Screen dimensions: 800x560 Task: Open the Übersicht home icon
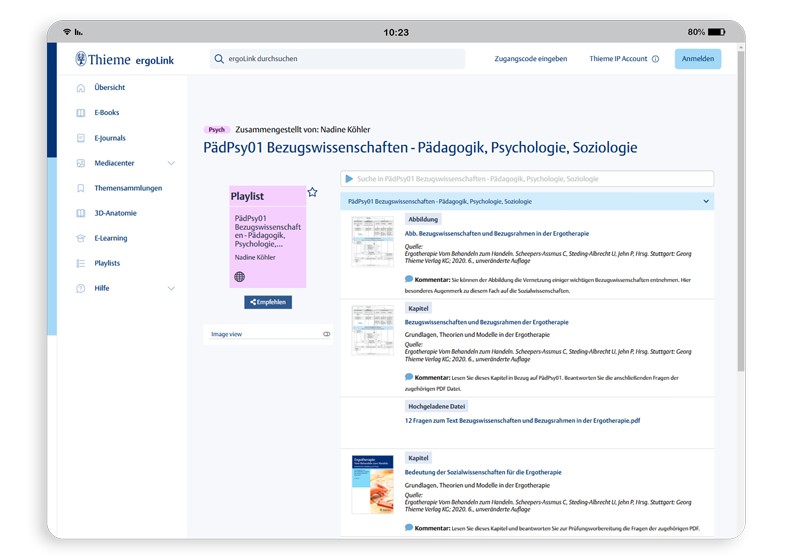pyautogui.click(x=81, y=88)
